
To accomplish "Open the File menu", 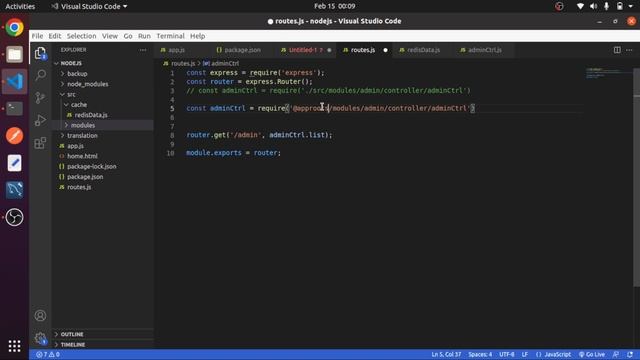I will coord(37,36).
